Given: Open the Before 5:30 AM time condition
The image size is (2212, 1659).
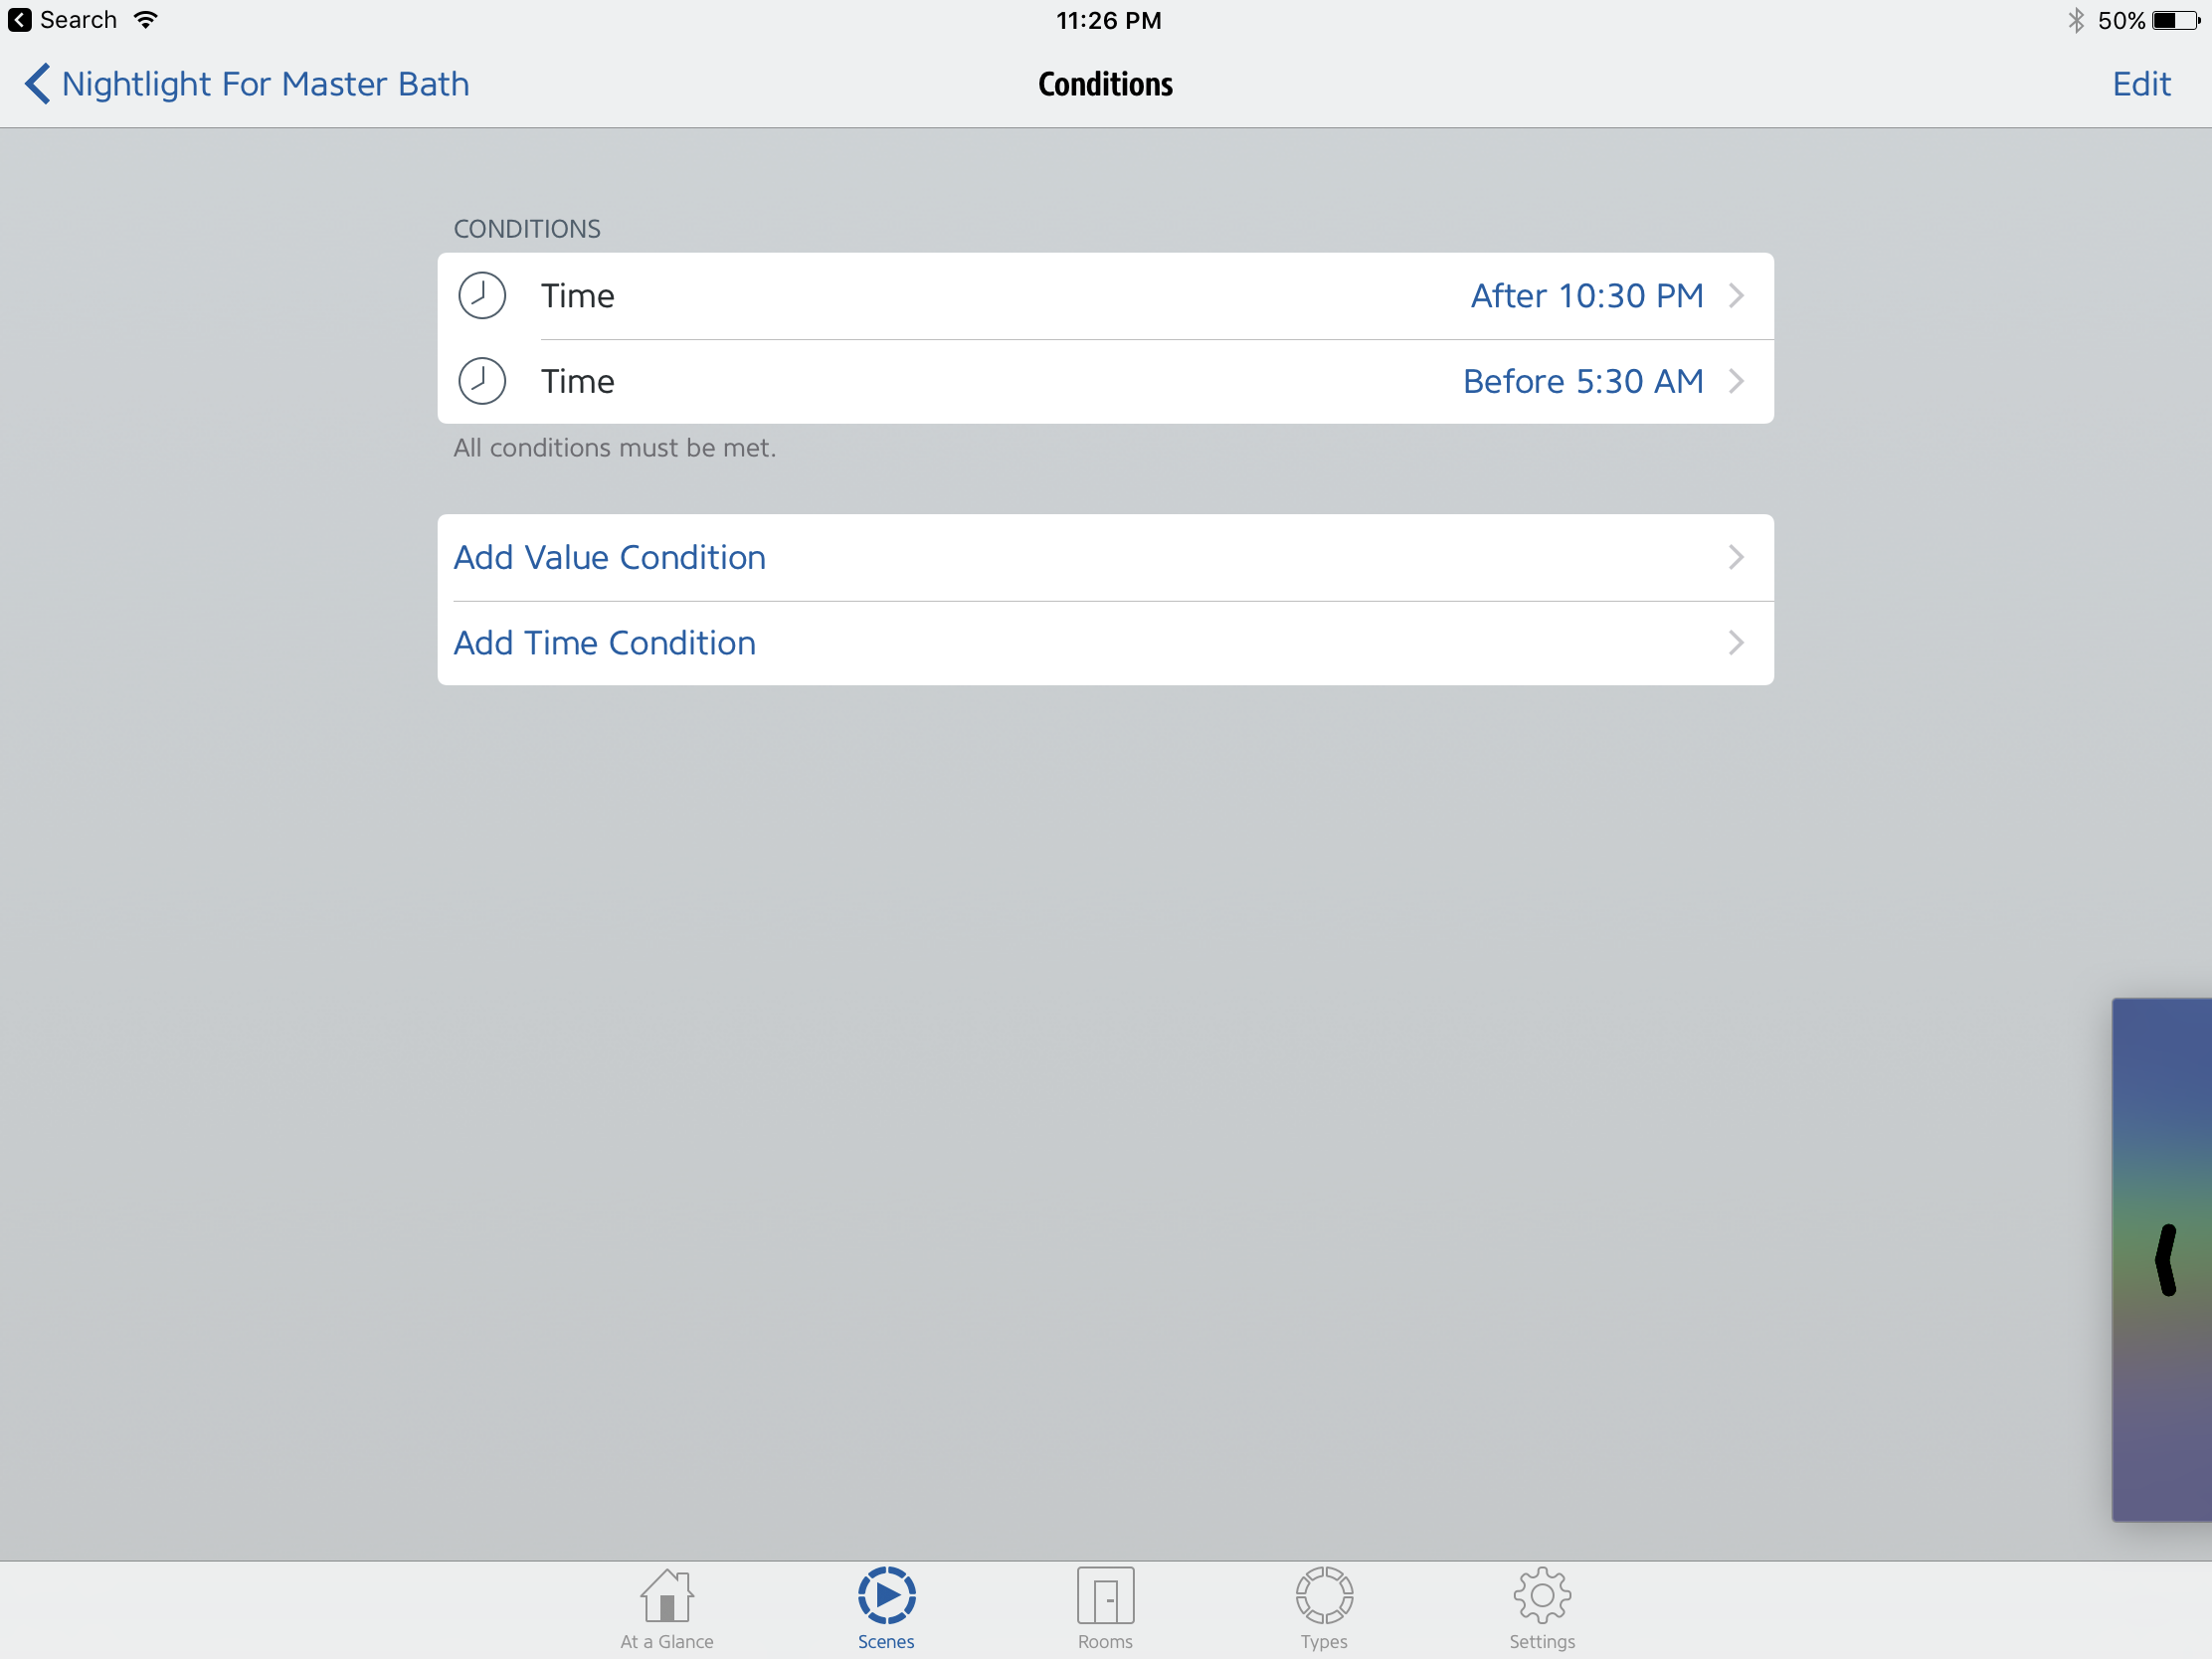Looking at the screenshot, I should click(1105, 381).
